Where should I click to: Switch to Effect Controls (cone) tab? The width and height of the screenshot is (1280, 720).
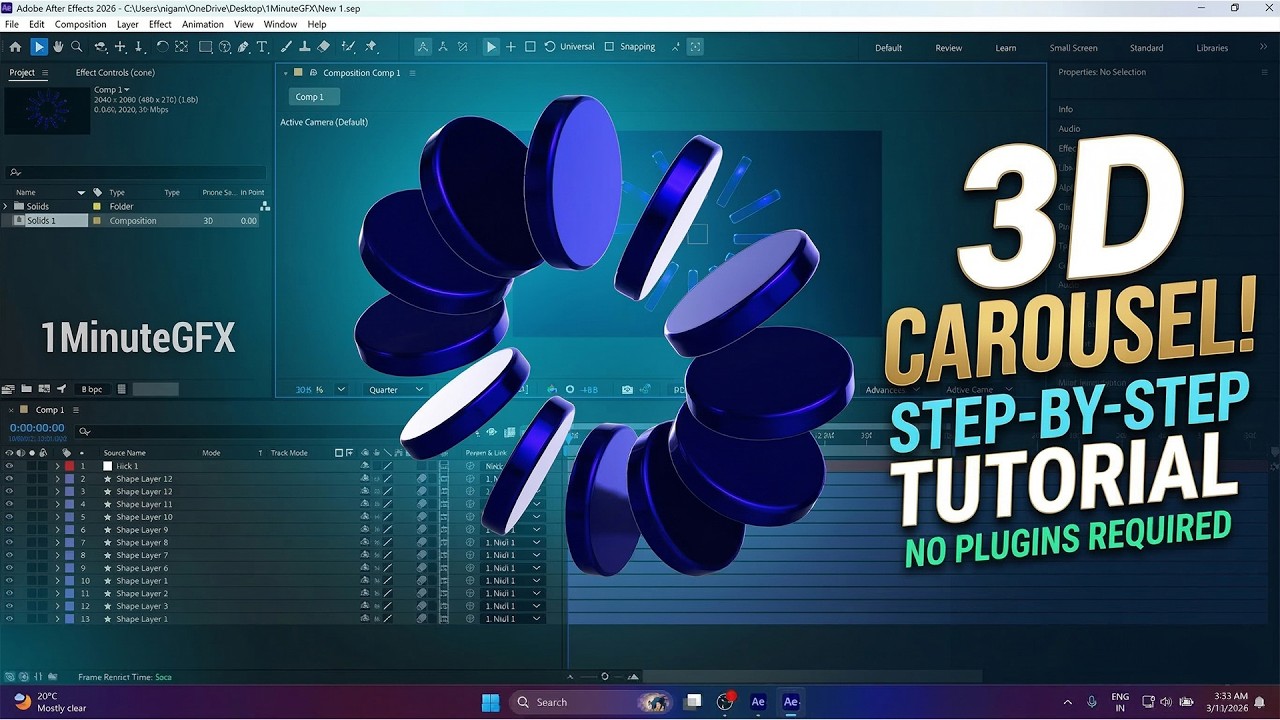click(115, 73)
